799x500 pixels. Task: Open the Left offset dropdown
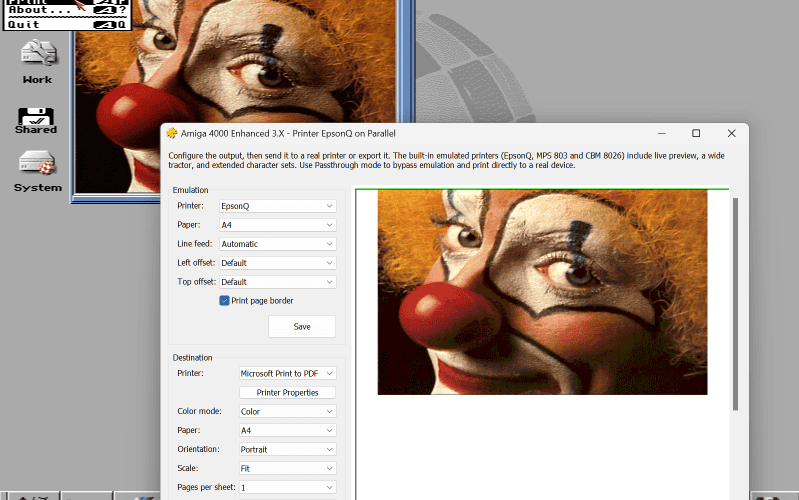(x=278, y=263)
